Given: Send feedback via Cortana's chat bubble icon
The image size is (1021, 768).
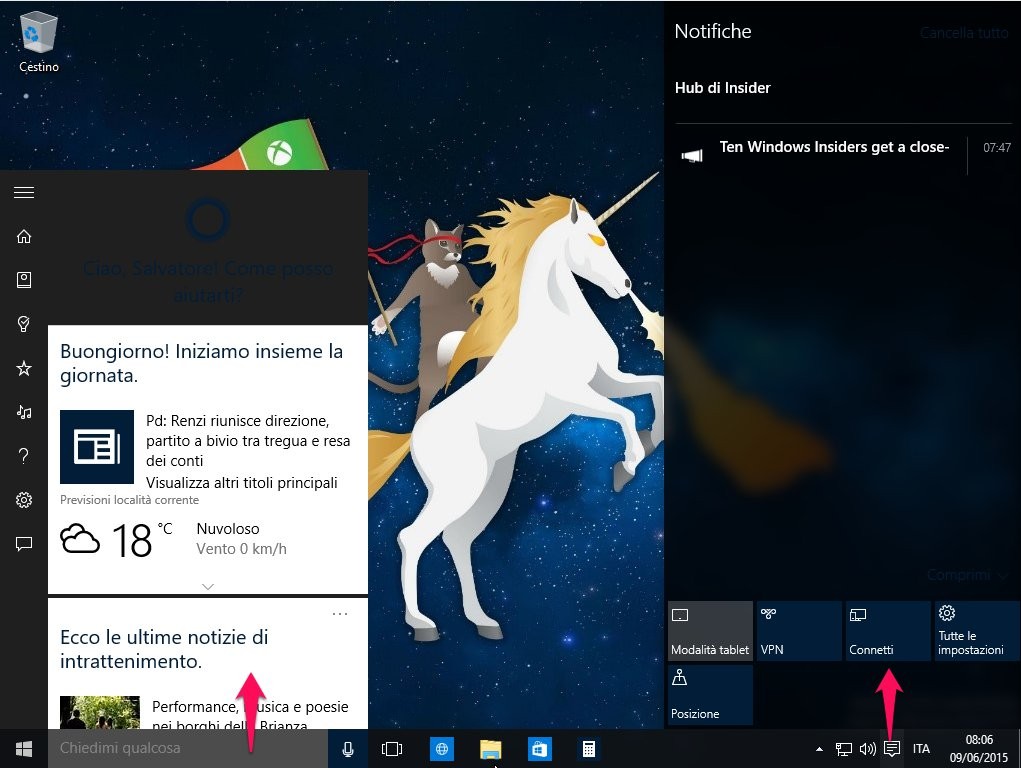Looking at the screenshot, I should (x=23, y=544).
